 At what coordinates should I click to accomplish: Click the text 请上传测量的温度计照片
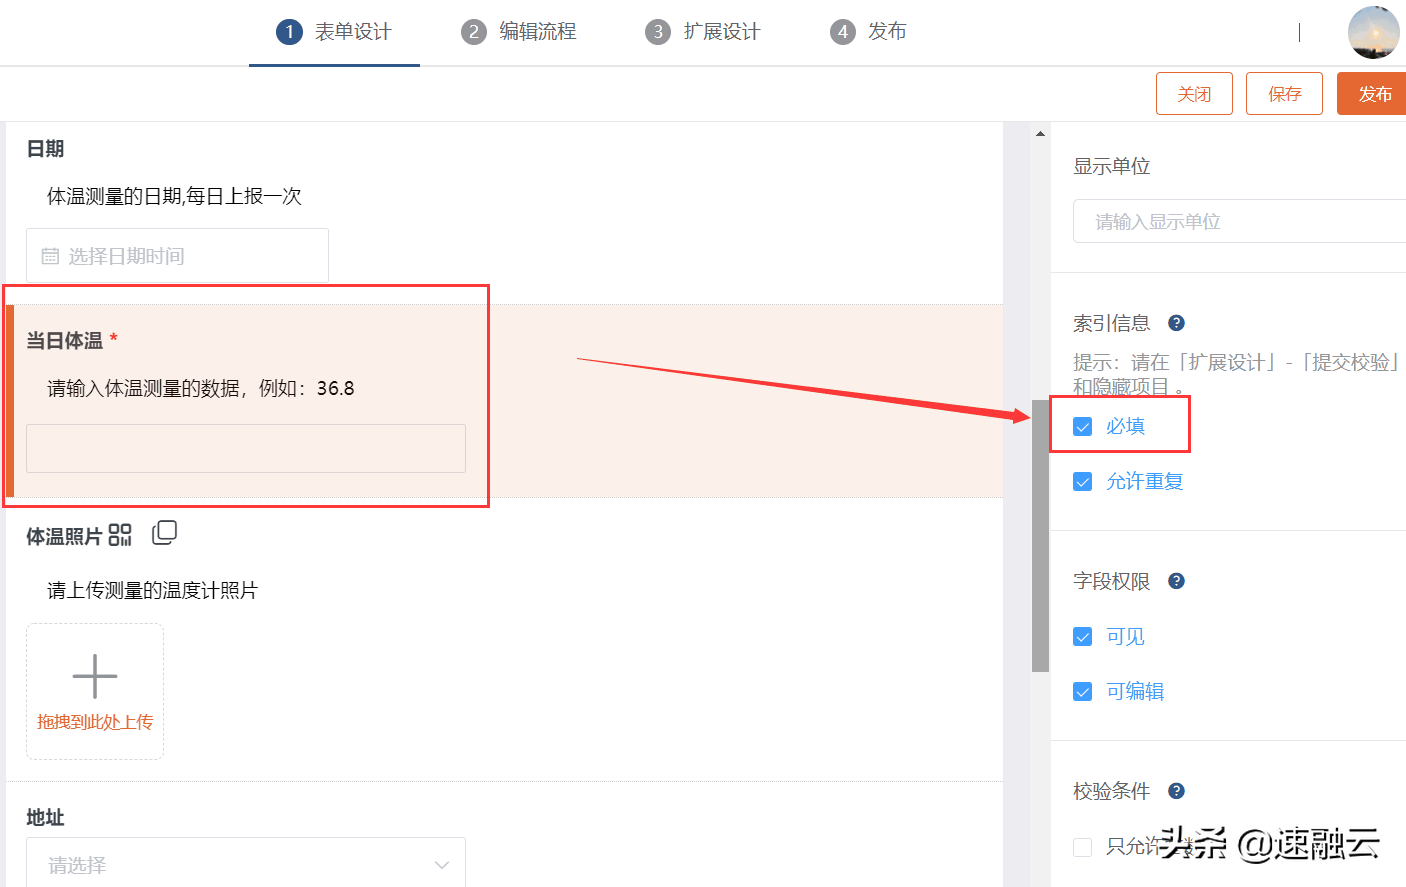(x=152, y=591)
